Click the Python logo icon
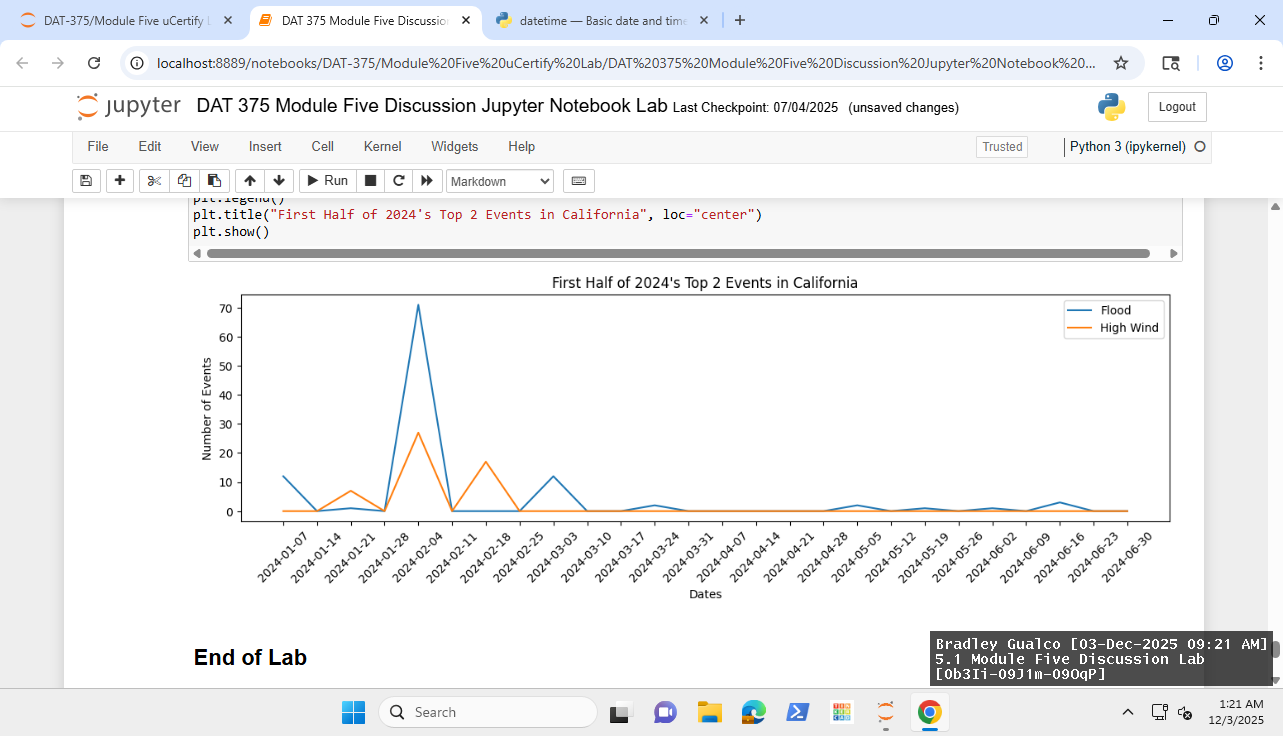1283x736 pixels. [x=1111, y=107]
